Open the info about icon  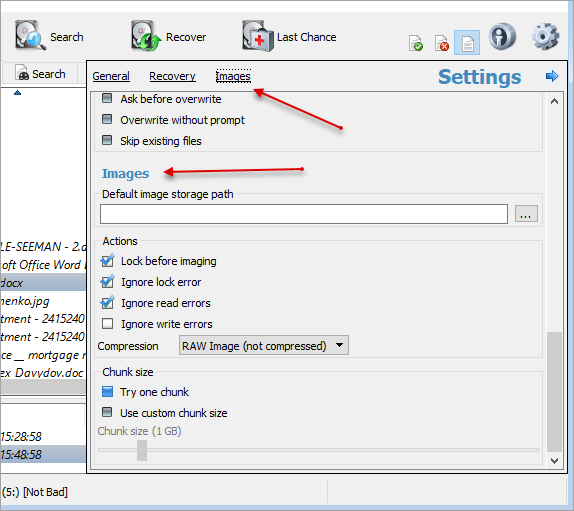point(502,36)
